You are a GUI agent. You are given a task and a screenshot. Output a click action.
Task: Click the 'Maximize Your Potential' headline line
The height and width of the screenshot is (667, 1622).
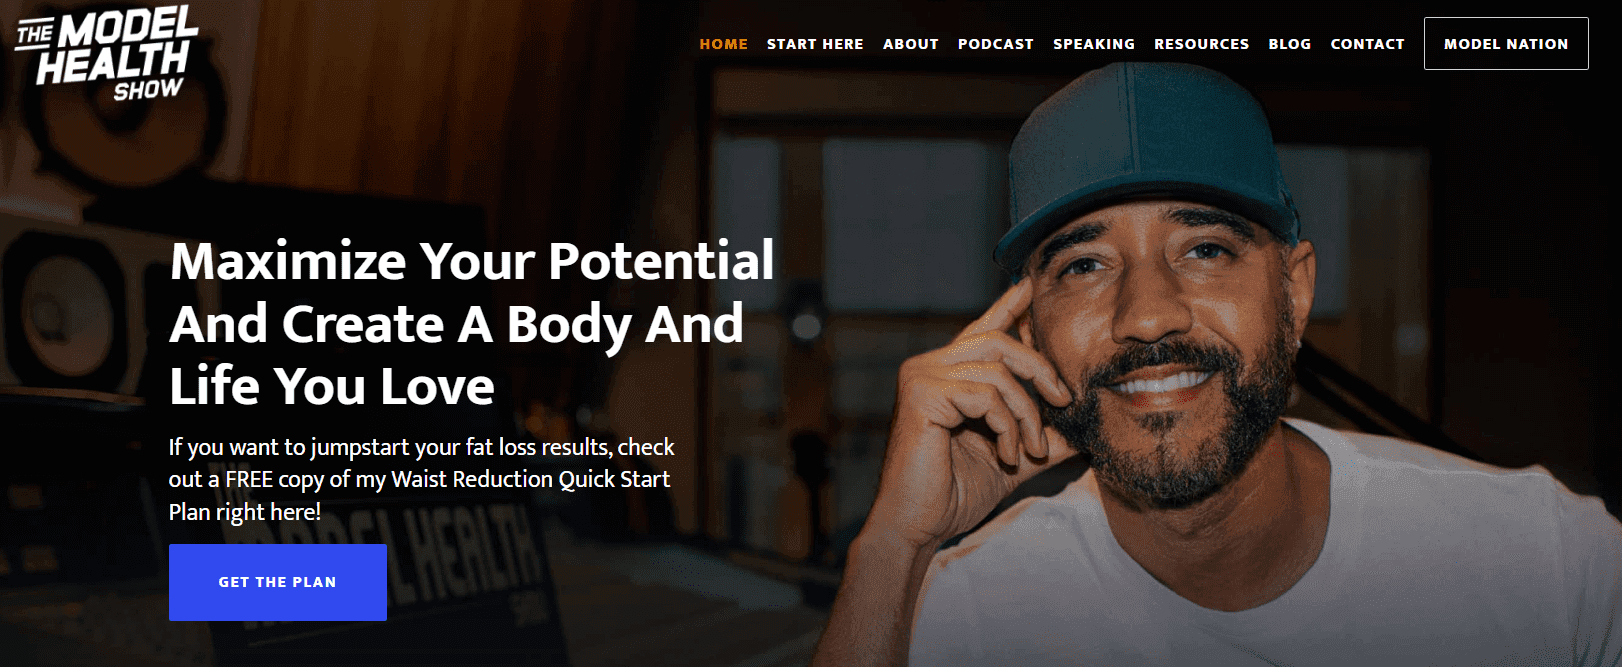pyautogui.click(x=472, y=261)
